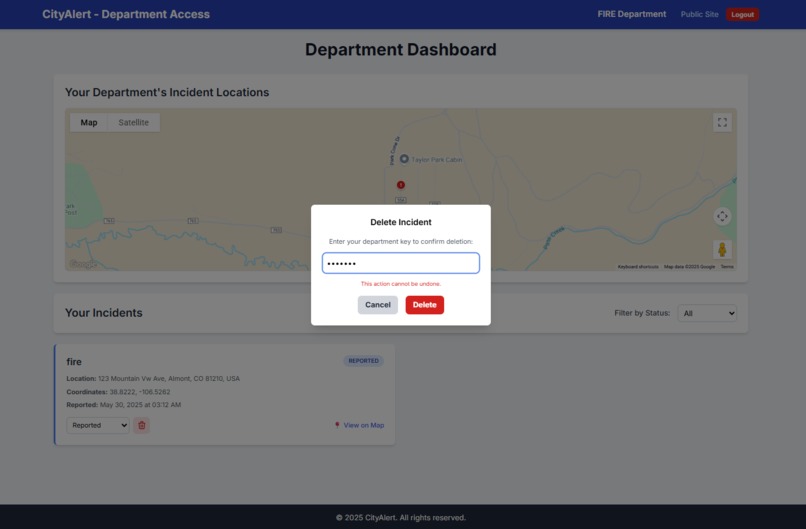
Task: Click the red pin icon beside View on Map
Action: (337, 425)
